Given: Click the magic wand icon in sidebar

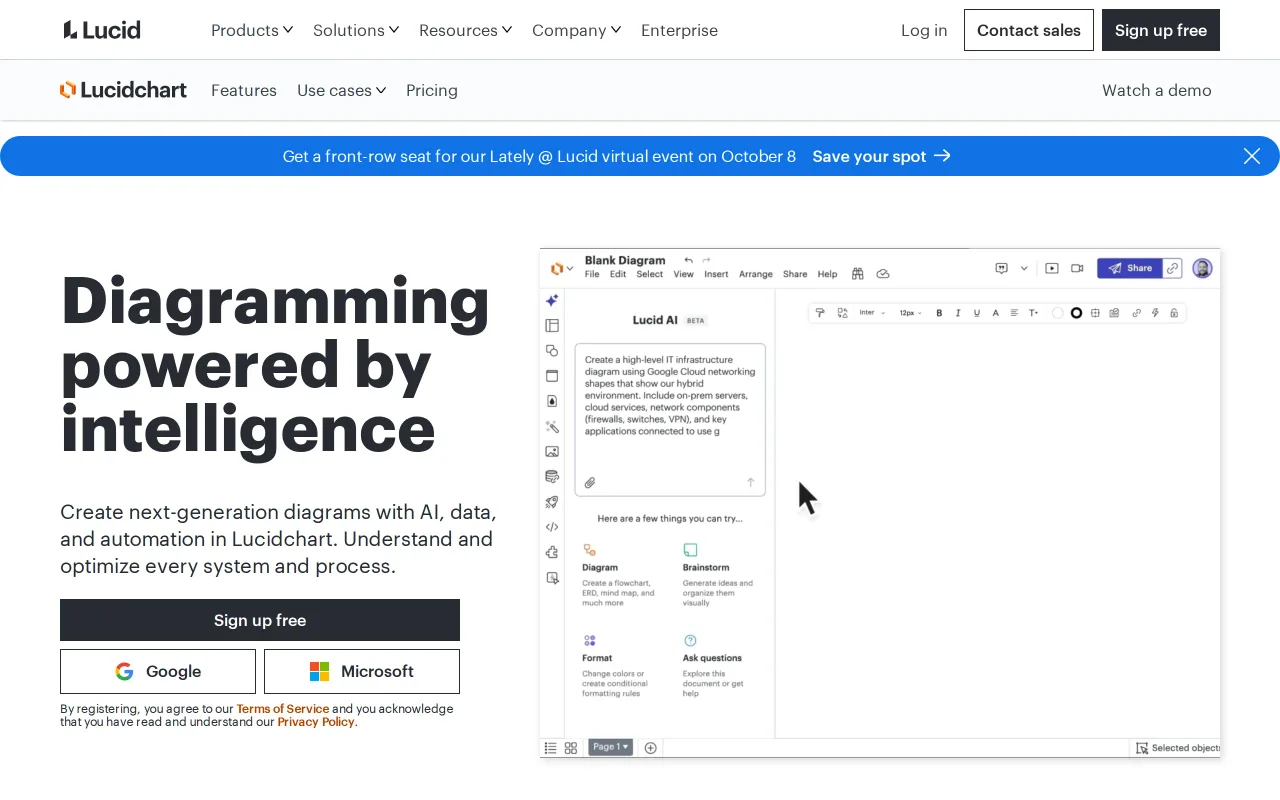Looking at the screenshot, I should coord(552,426).
